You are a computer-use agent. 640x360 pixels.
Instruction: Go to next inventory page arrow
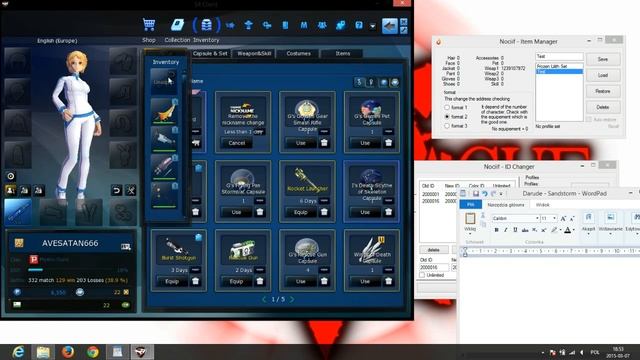[x=292, y=299]
